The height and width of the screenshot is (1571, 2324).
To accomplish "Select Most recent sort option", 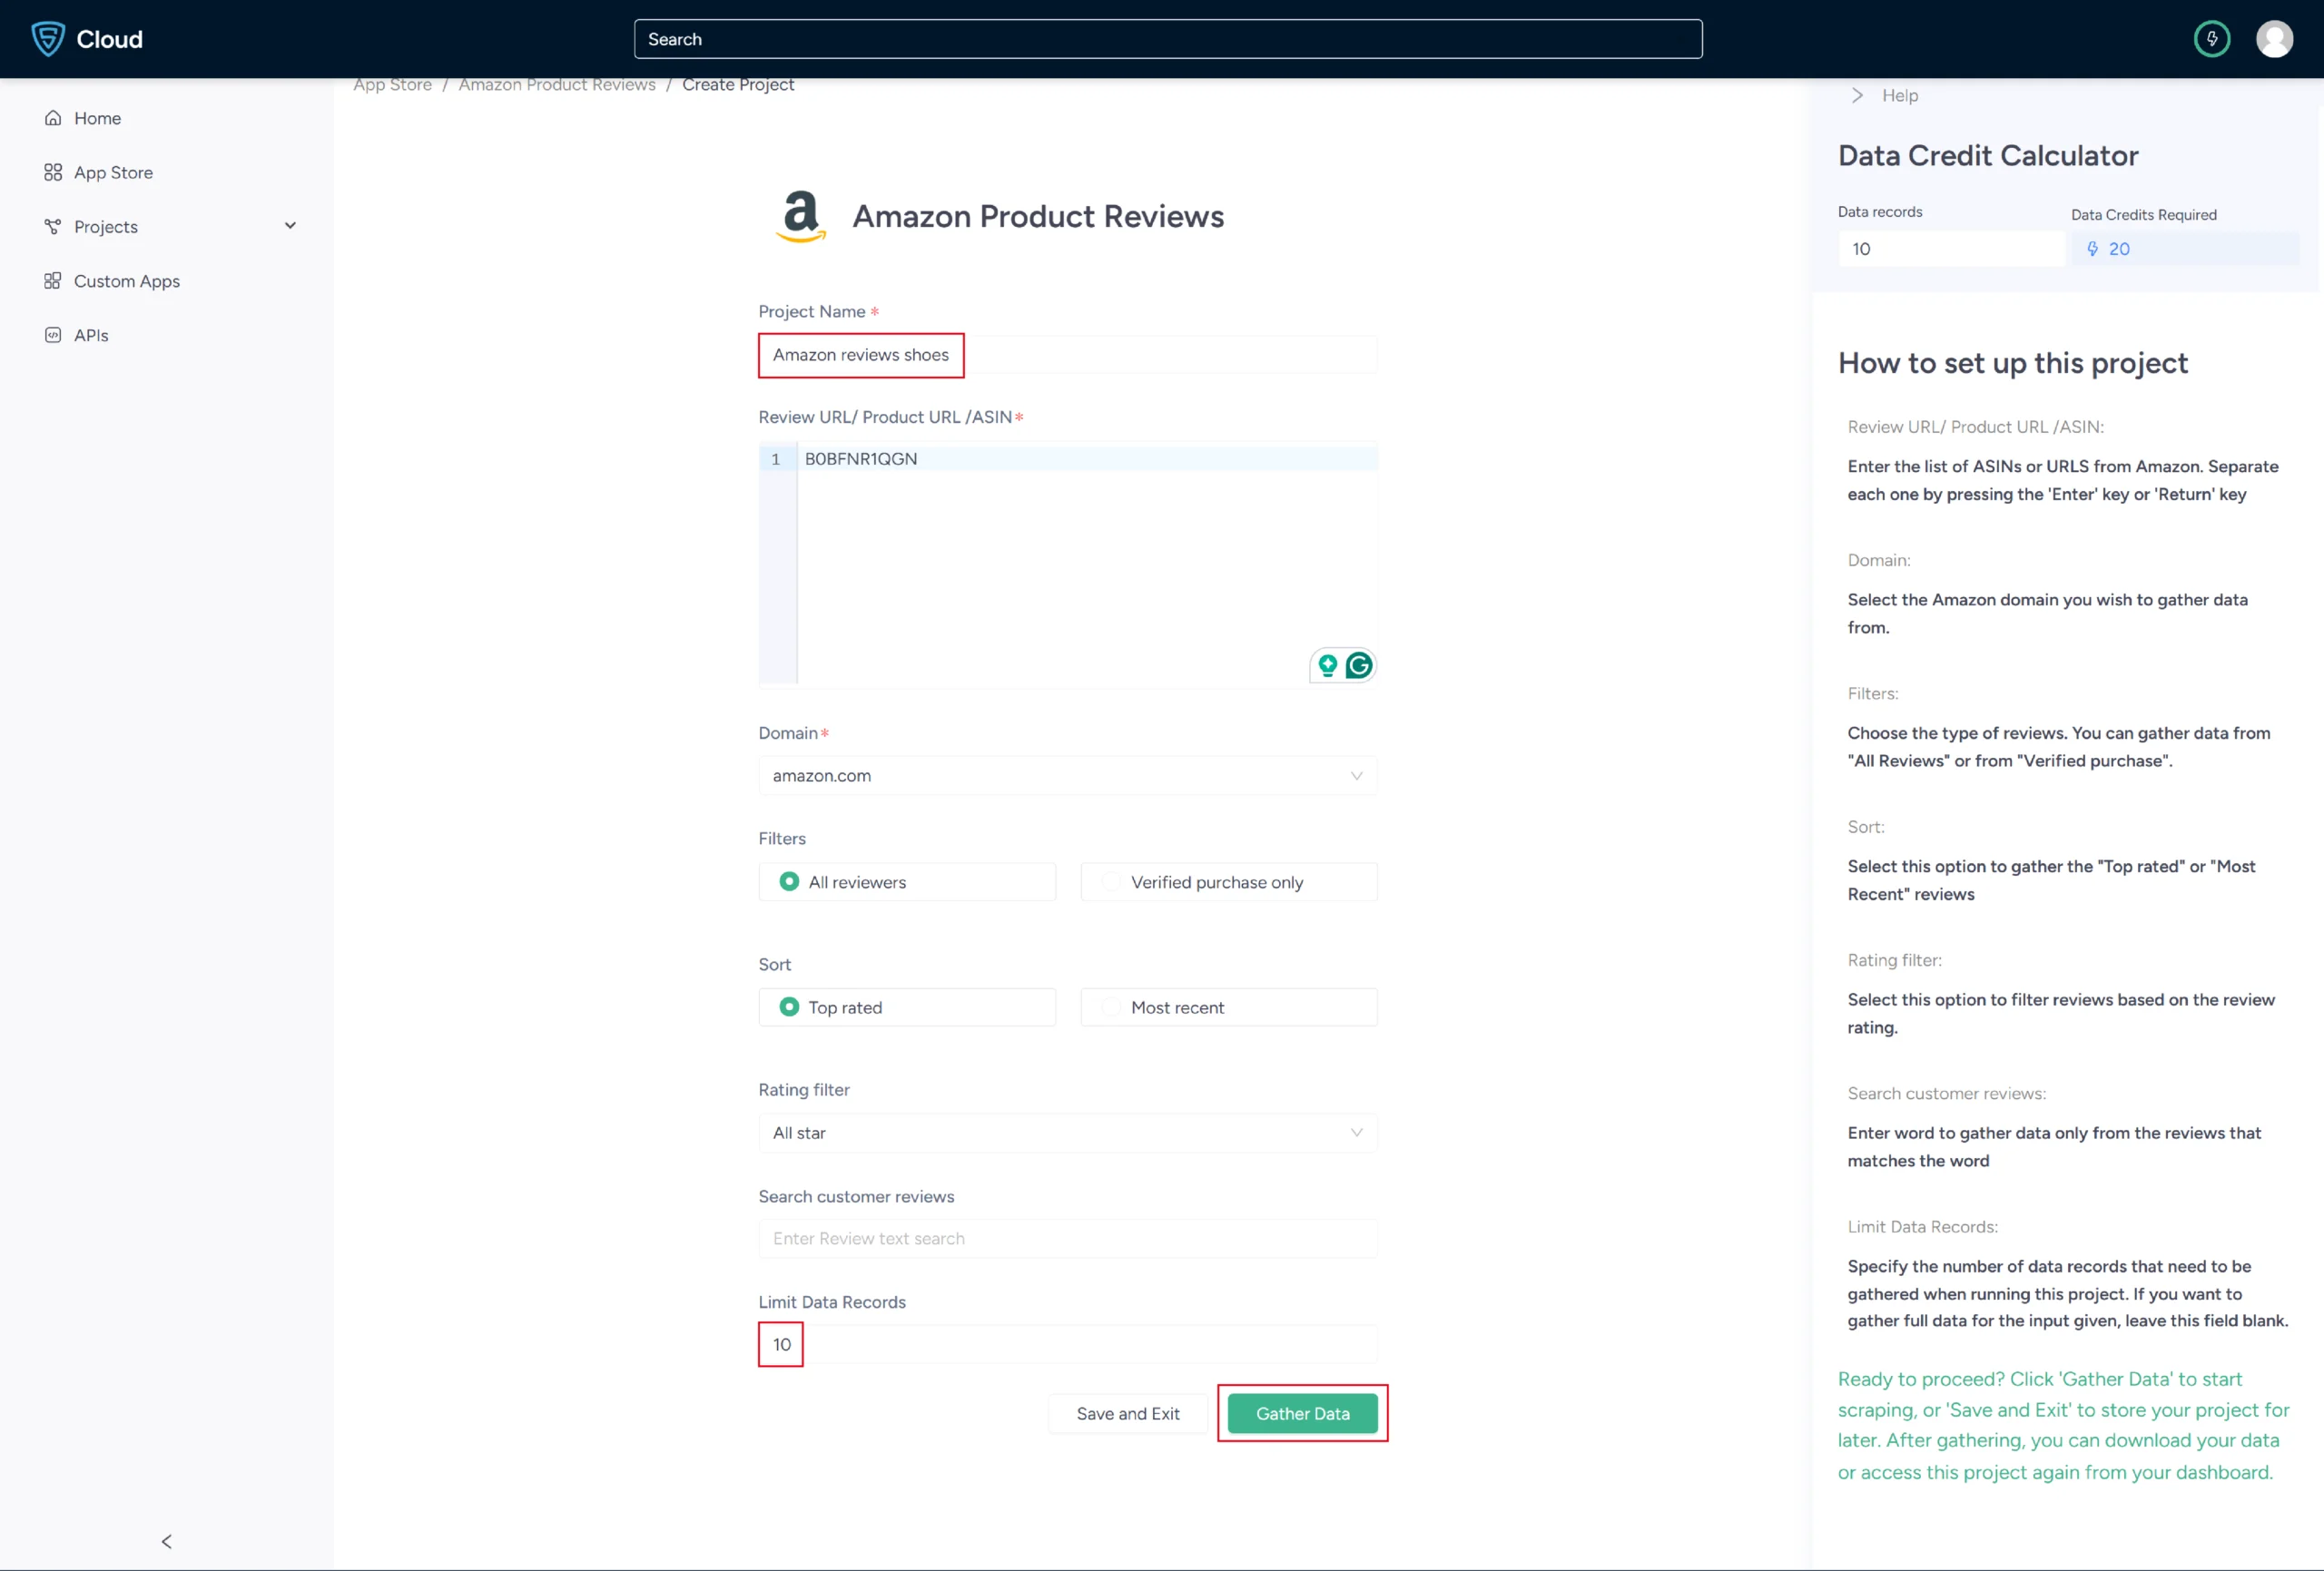I will pos(1228,1007).
